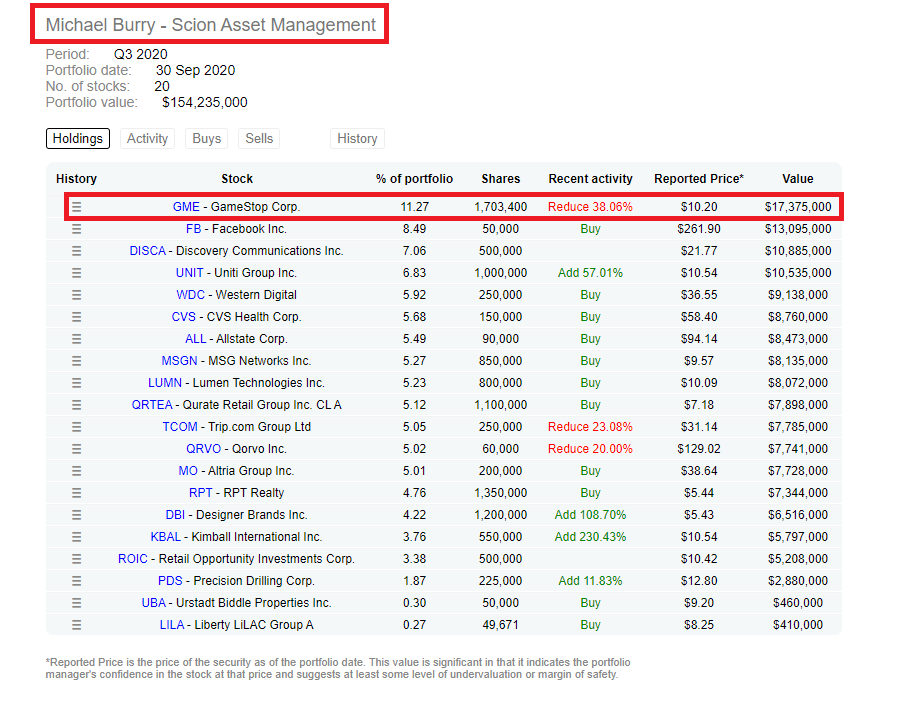Image resolution: width=910 pixels, height=715 pixels.
Task: Open history icon for Liberty LiLAC row
Action: (x=77, y=626)
